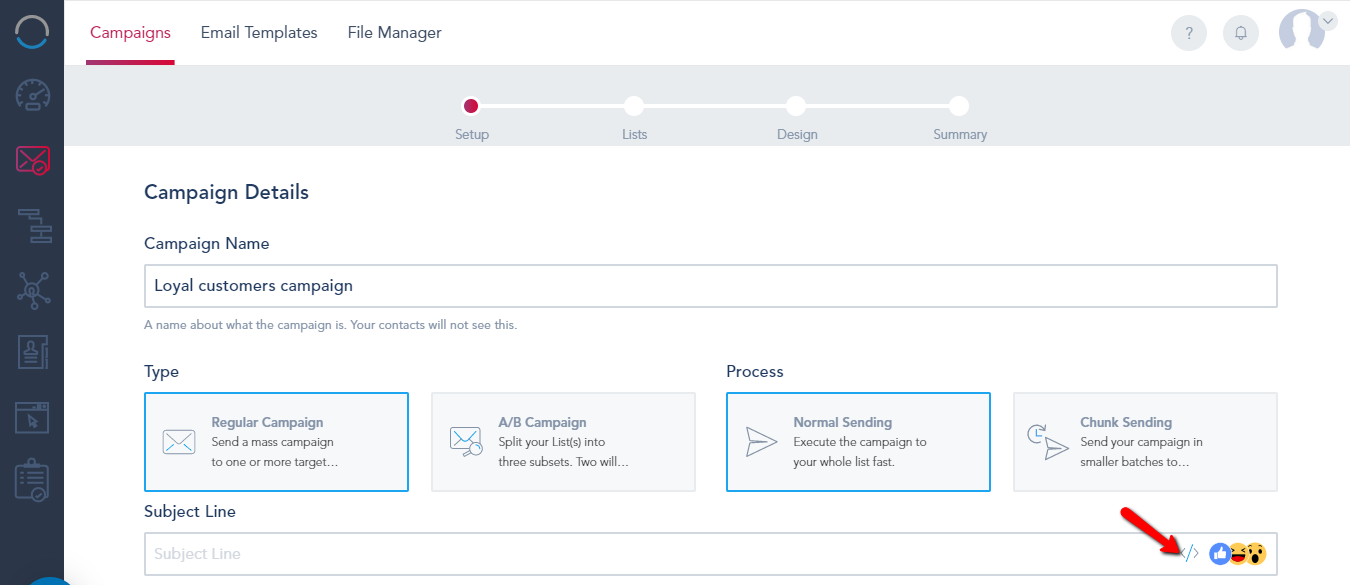This screenshot has height=585, width=1350.
Task: Open the mailing lists contact sidebar icon
Action: (x=32, y=352)
